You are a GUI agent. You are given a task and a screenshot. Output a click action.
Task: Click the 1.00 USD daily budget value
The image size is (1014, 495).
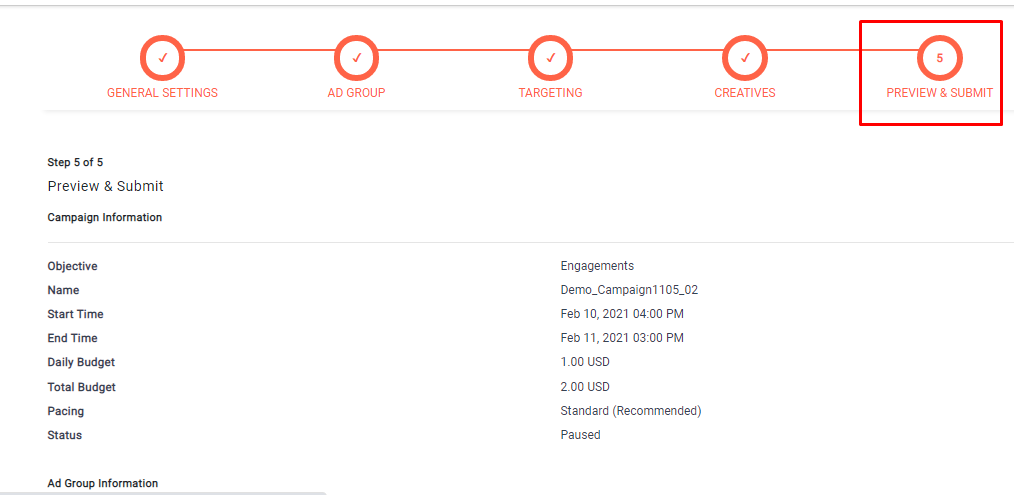tap(585, 362)
